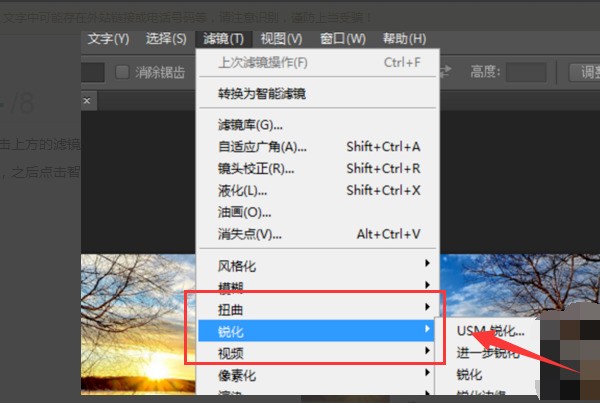Open the 视图(V) menu

click(x=281, y=39)
